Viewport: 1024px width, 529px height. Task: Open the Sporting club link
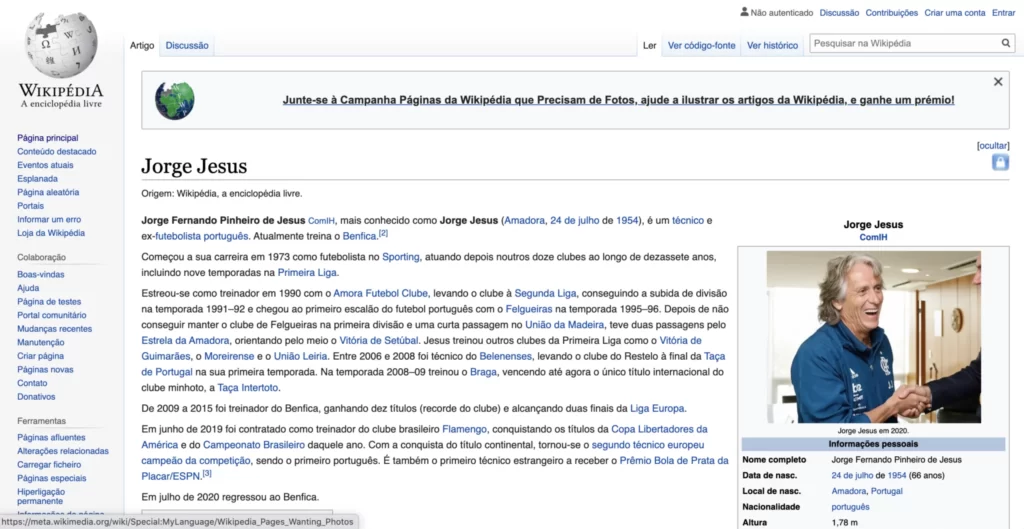pyautogui.click(x=400, y=257)
